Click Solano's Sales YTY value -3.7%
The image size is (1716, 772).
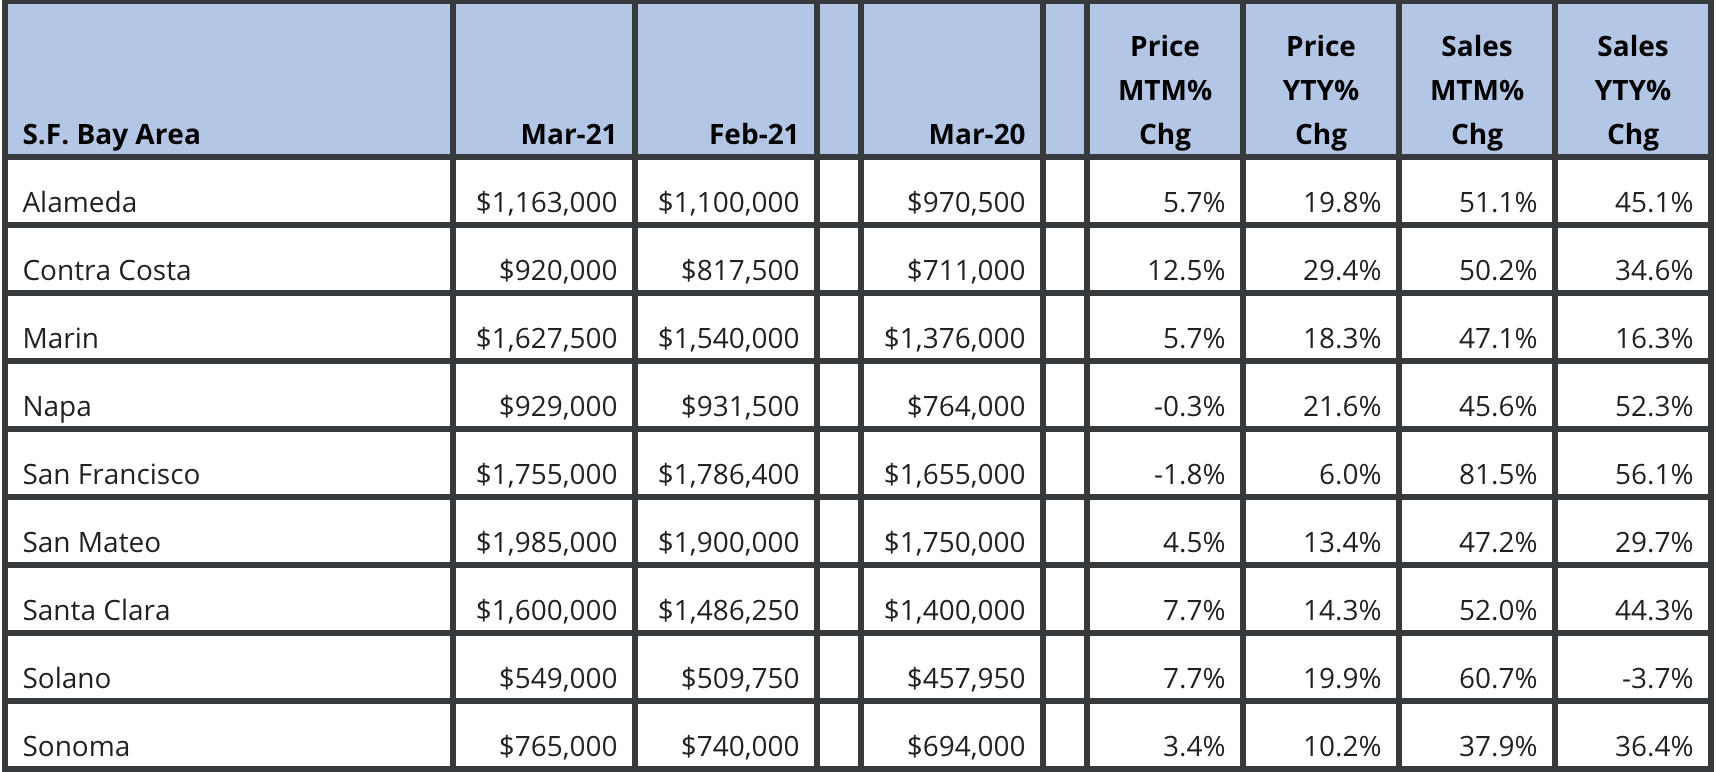1657,678
